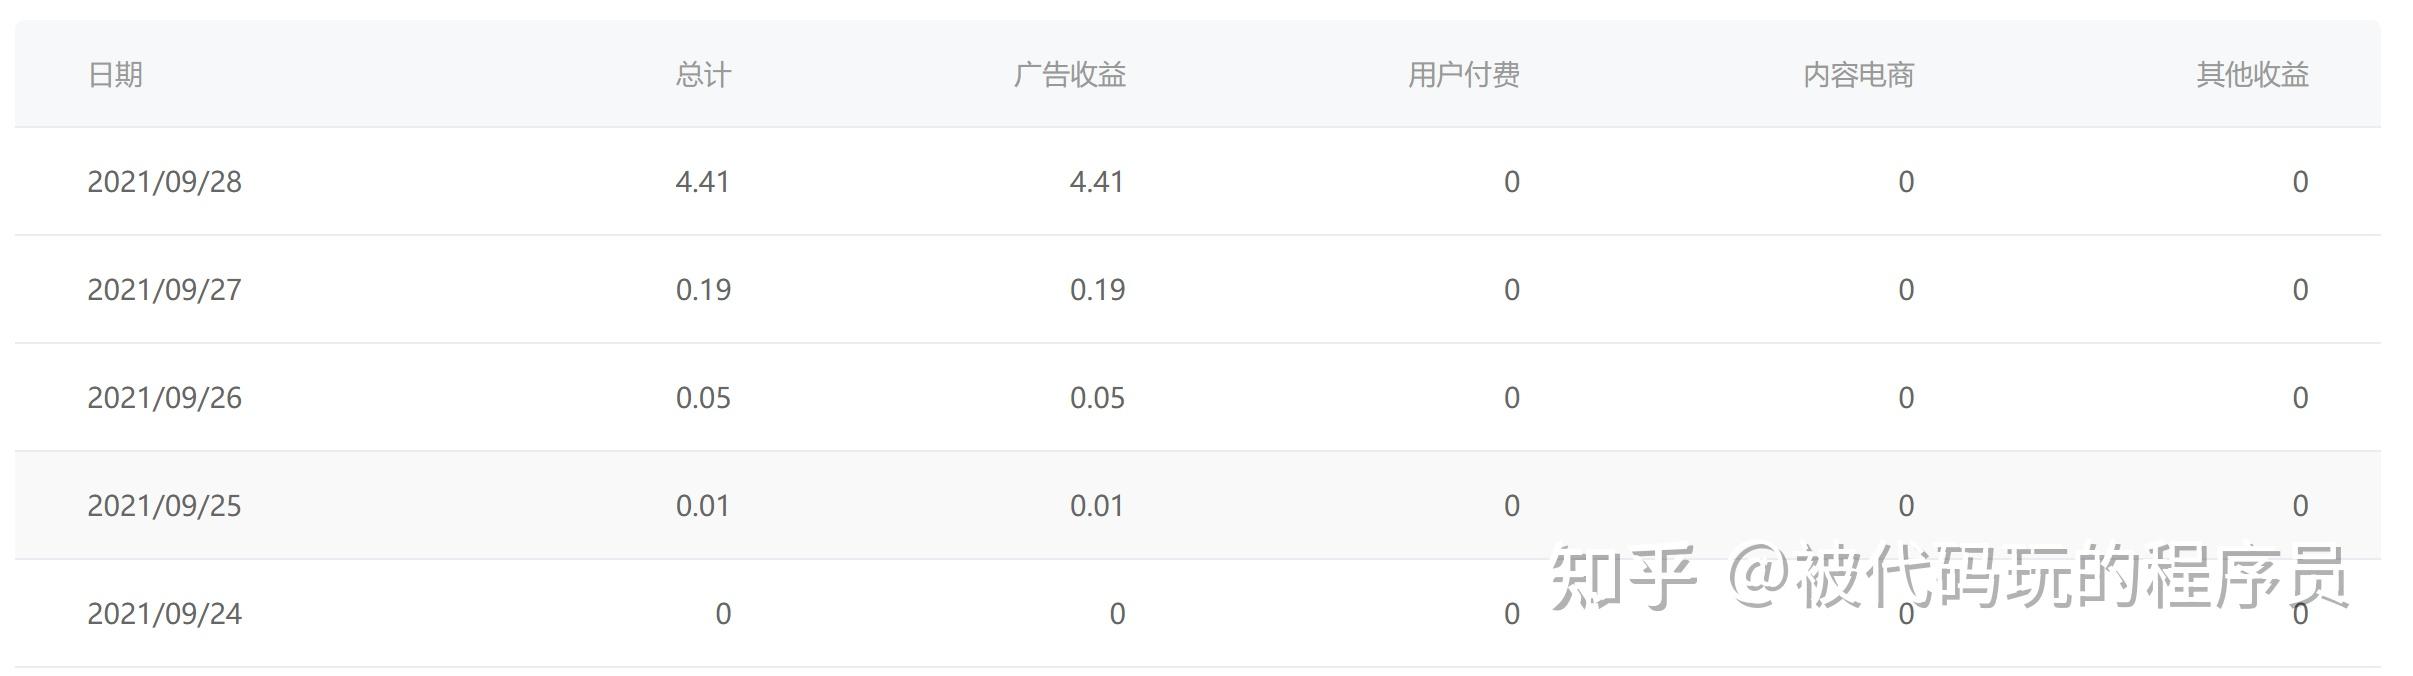
Task: Click ad revenue 0.05 for 09/26
Action: pyautogui.click(x=1097, y=398)
